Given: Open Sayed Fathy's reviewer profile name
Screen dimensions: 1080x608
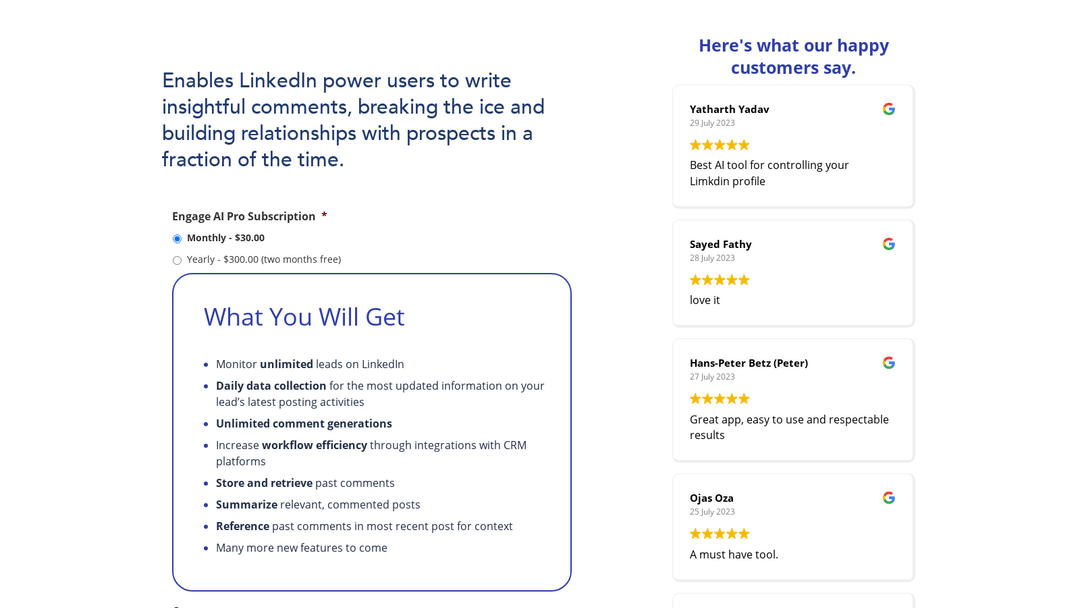Looking at the screenshot, I should click(720, 244).
